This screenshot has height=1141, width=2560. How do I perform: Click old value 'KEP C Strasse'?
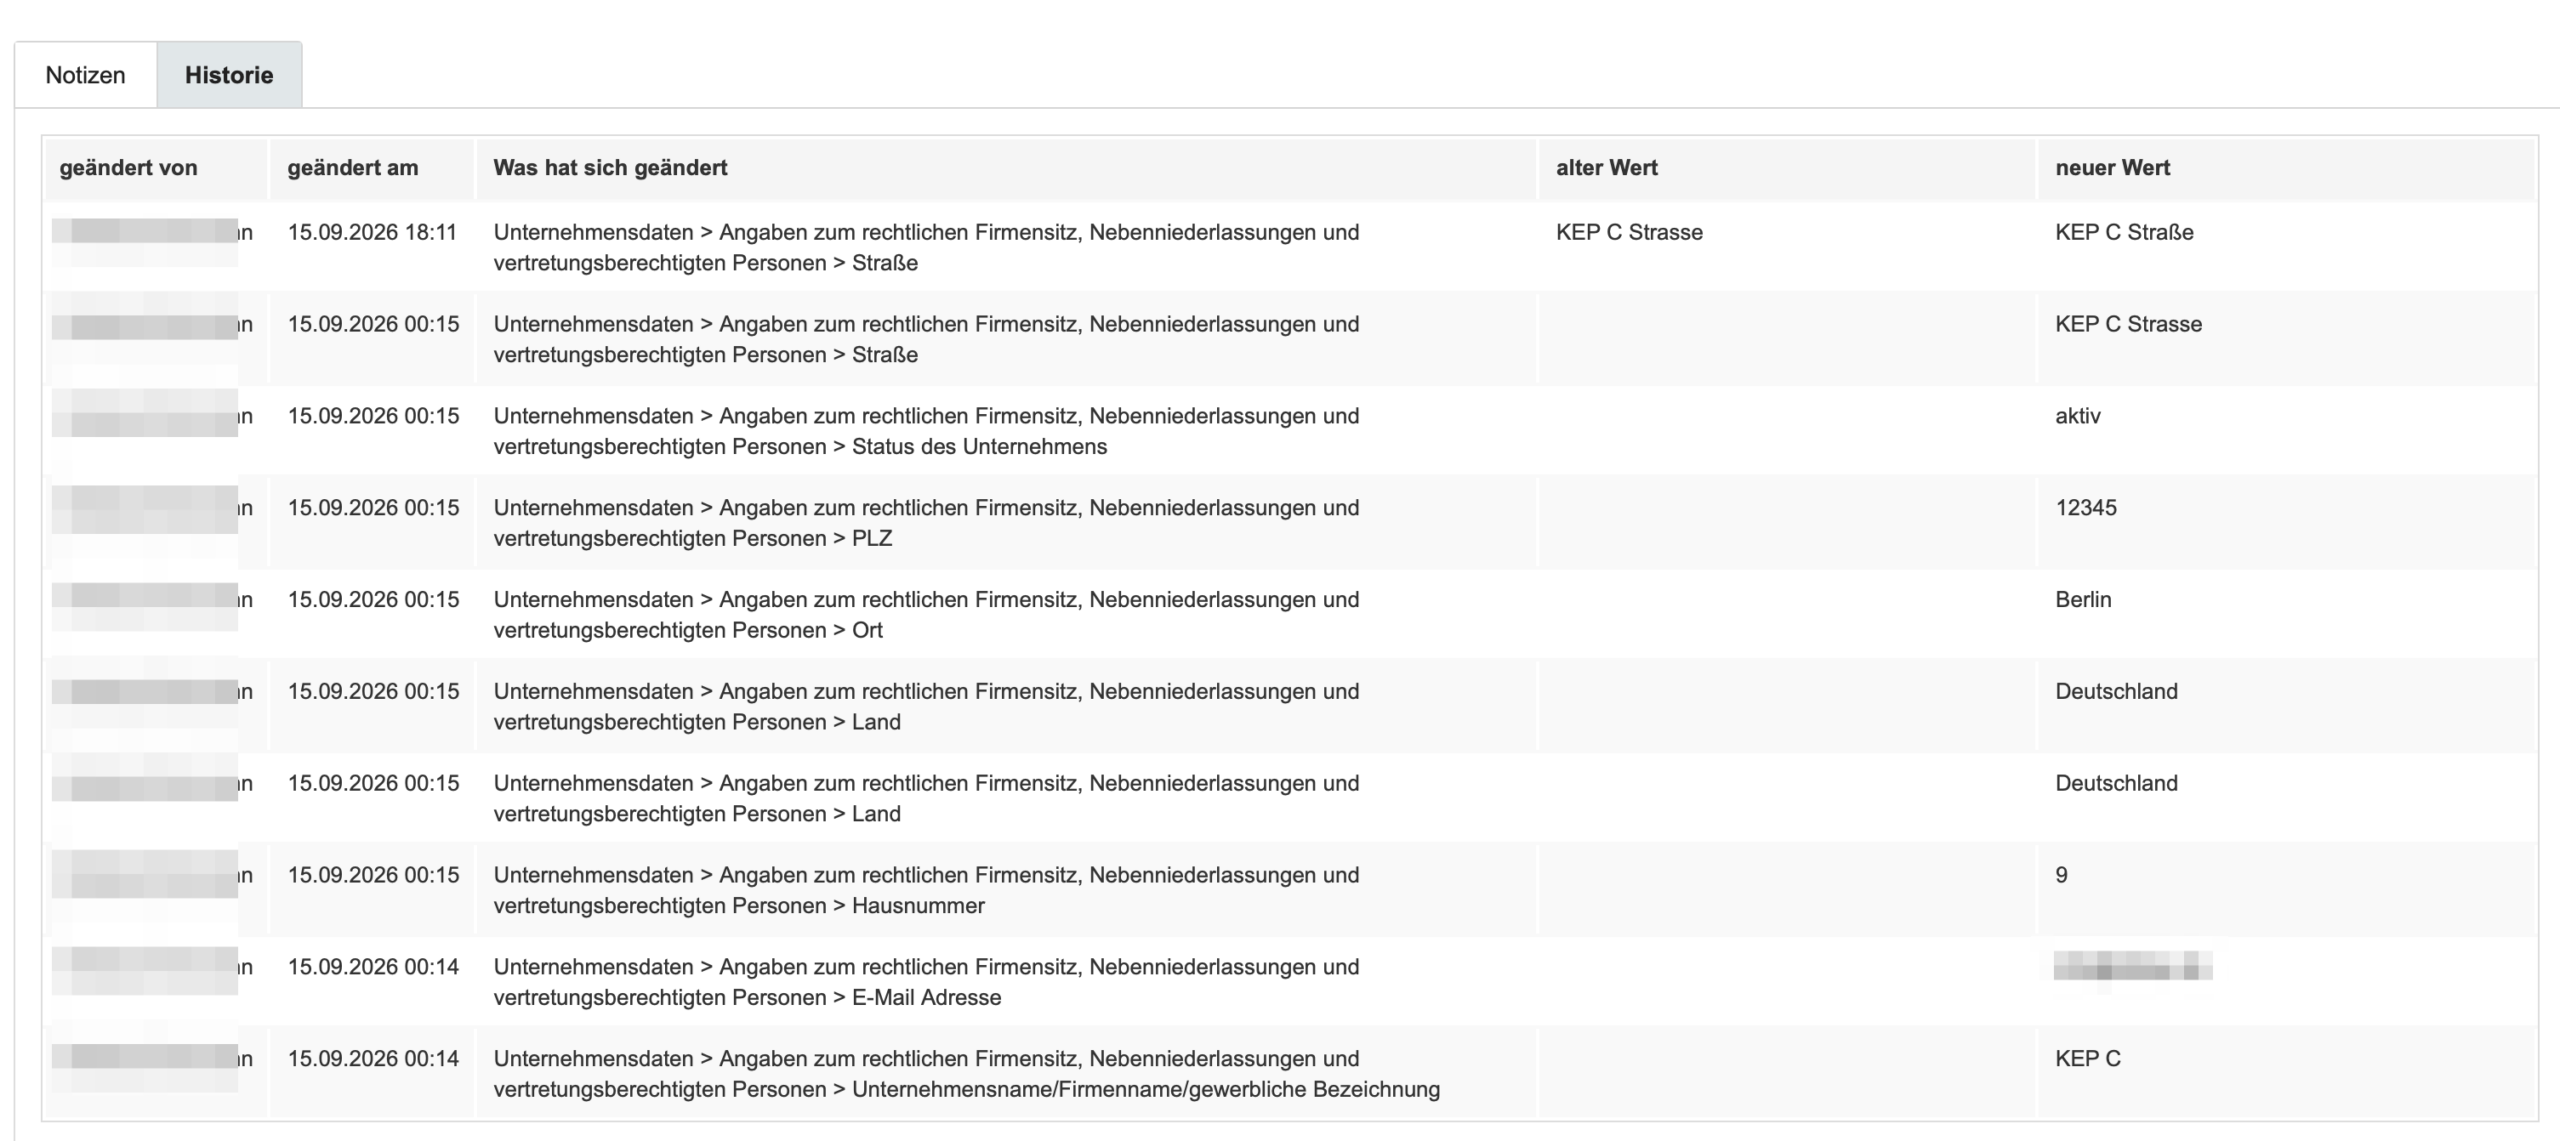tap(1629, 232)
